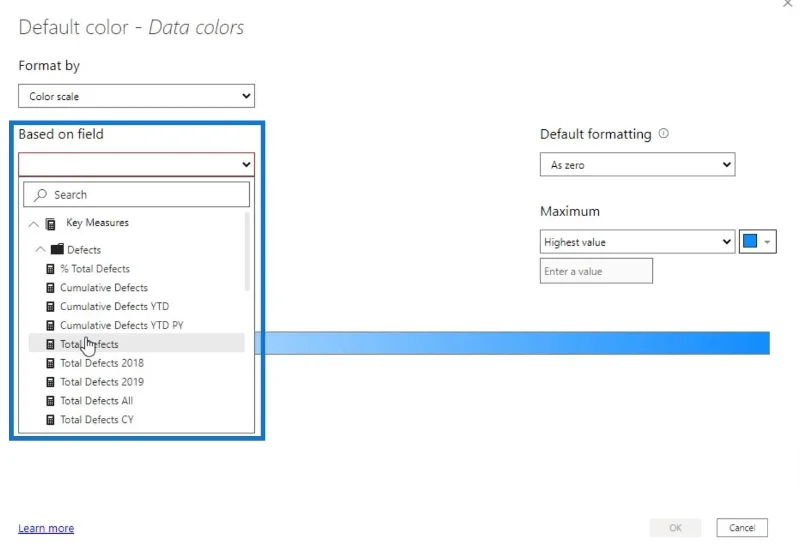Screen dimensions: 800x553
Task: Close the Data colors dialog
Action: 788,3
